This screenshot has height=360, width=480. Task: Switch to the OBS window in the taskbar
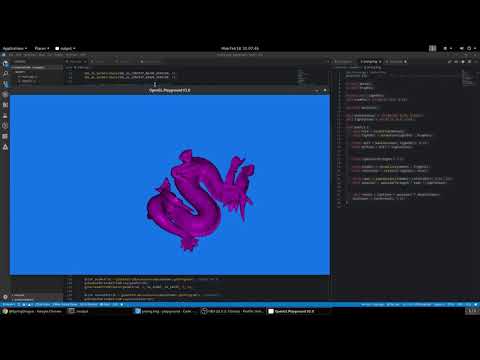tap(232, 311)
